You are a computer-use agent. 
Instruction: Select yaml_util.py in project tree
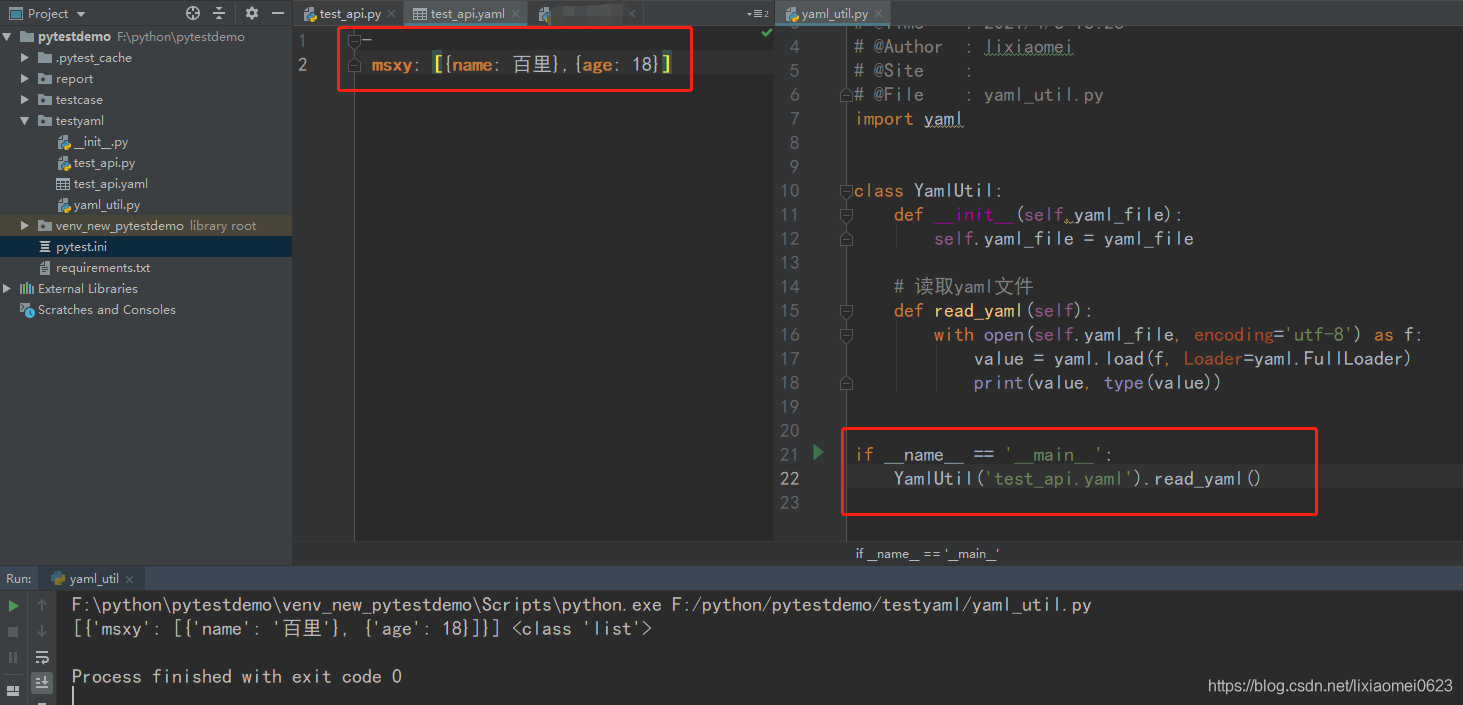coord(106,205)
